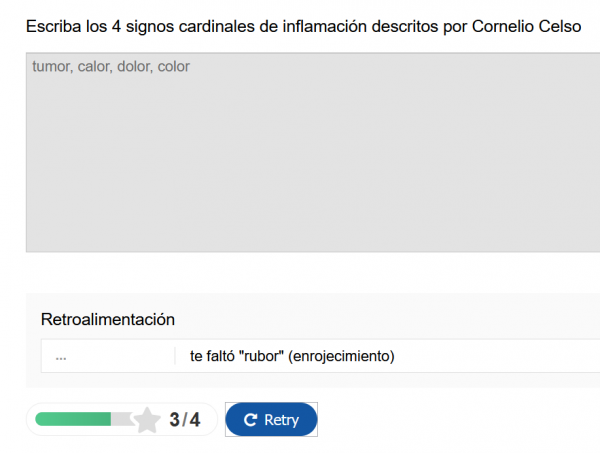Click the star icon beside the score
The width and height of the screenshot is (600, 453).
147,420
